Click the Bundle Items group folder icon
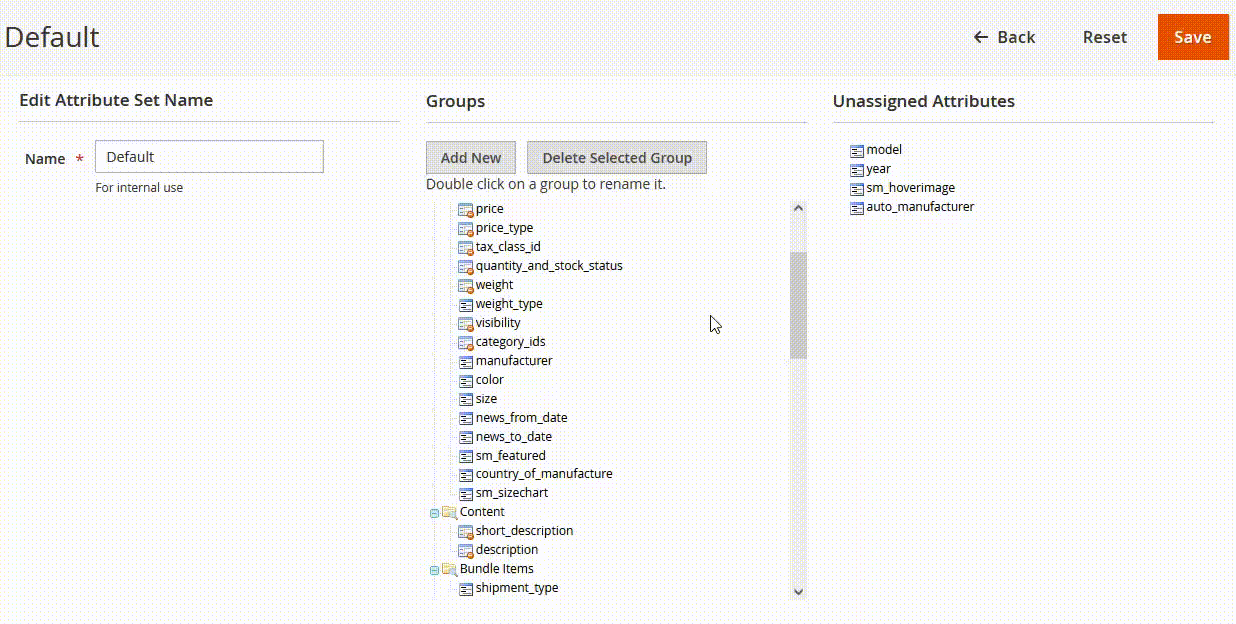This screenshot has width=1236, height=624. [449, 569]
